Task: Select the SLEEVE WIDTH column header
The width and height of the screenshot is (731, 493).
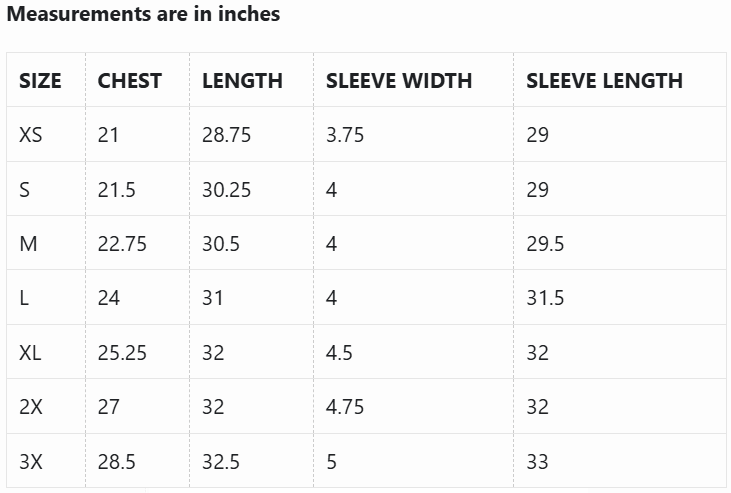Action: pyautogui.click(x=399, y=81)
